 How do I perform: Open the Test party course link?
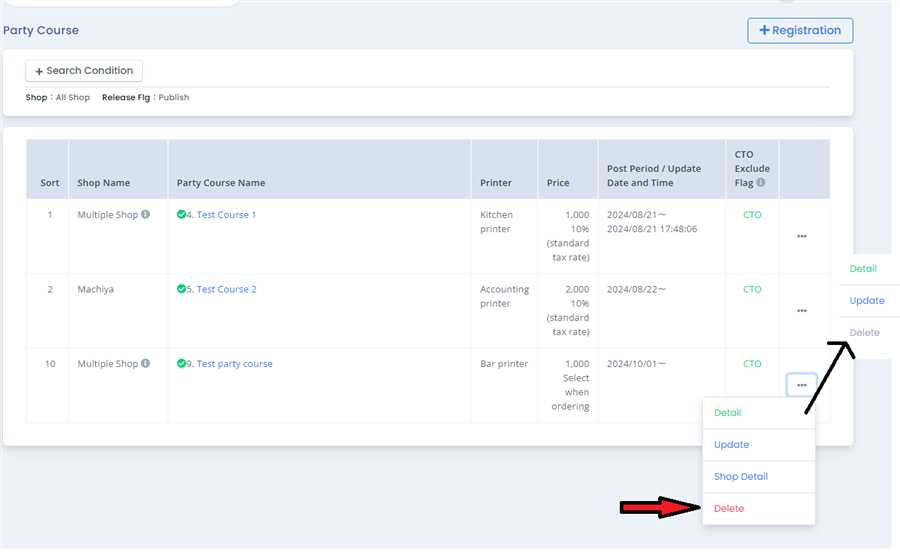pyautogui.click(x=234, y=364)
